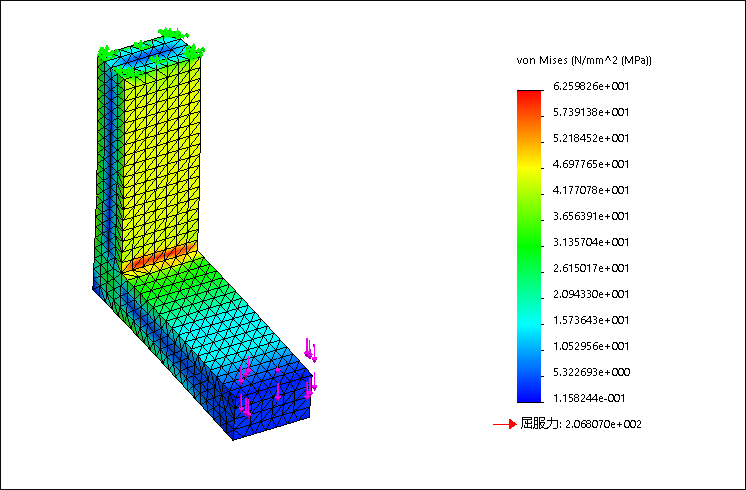The height and width of the screenshot is (490, 746).
Task: Click the legend value 2.615017e+001
Action: 591,268
